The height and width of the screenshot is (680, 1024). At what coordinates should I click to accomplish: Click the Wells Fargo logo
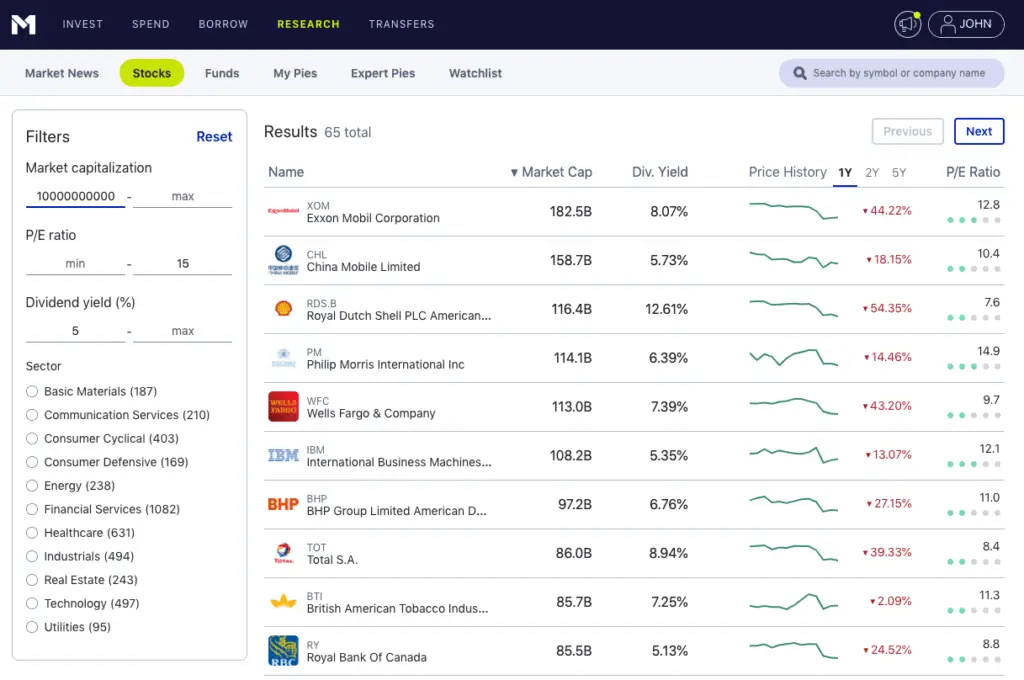point(283,406)
